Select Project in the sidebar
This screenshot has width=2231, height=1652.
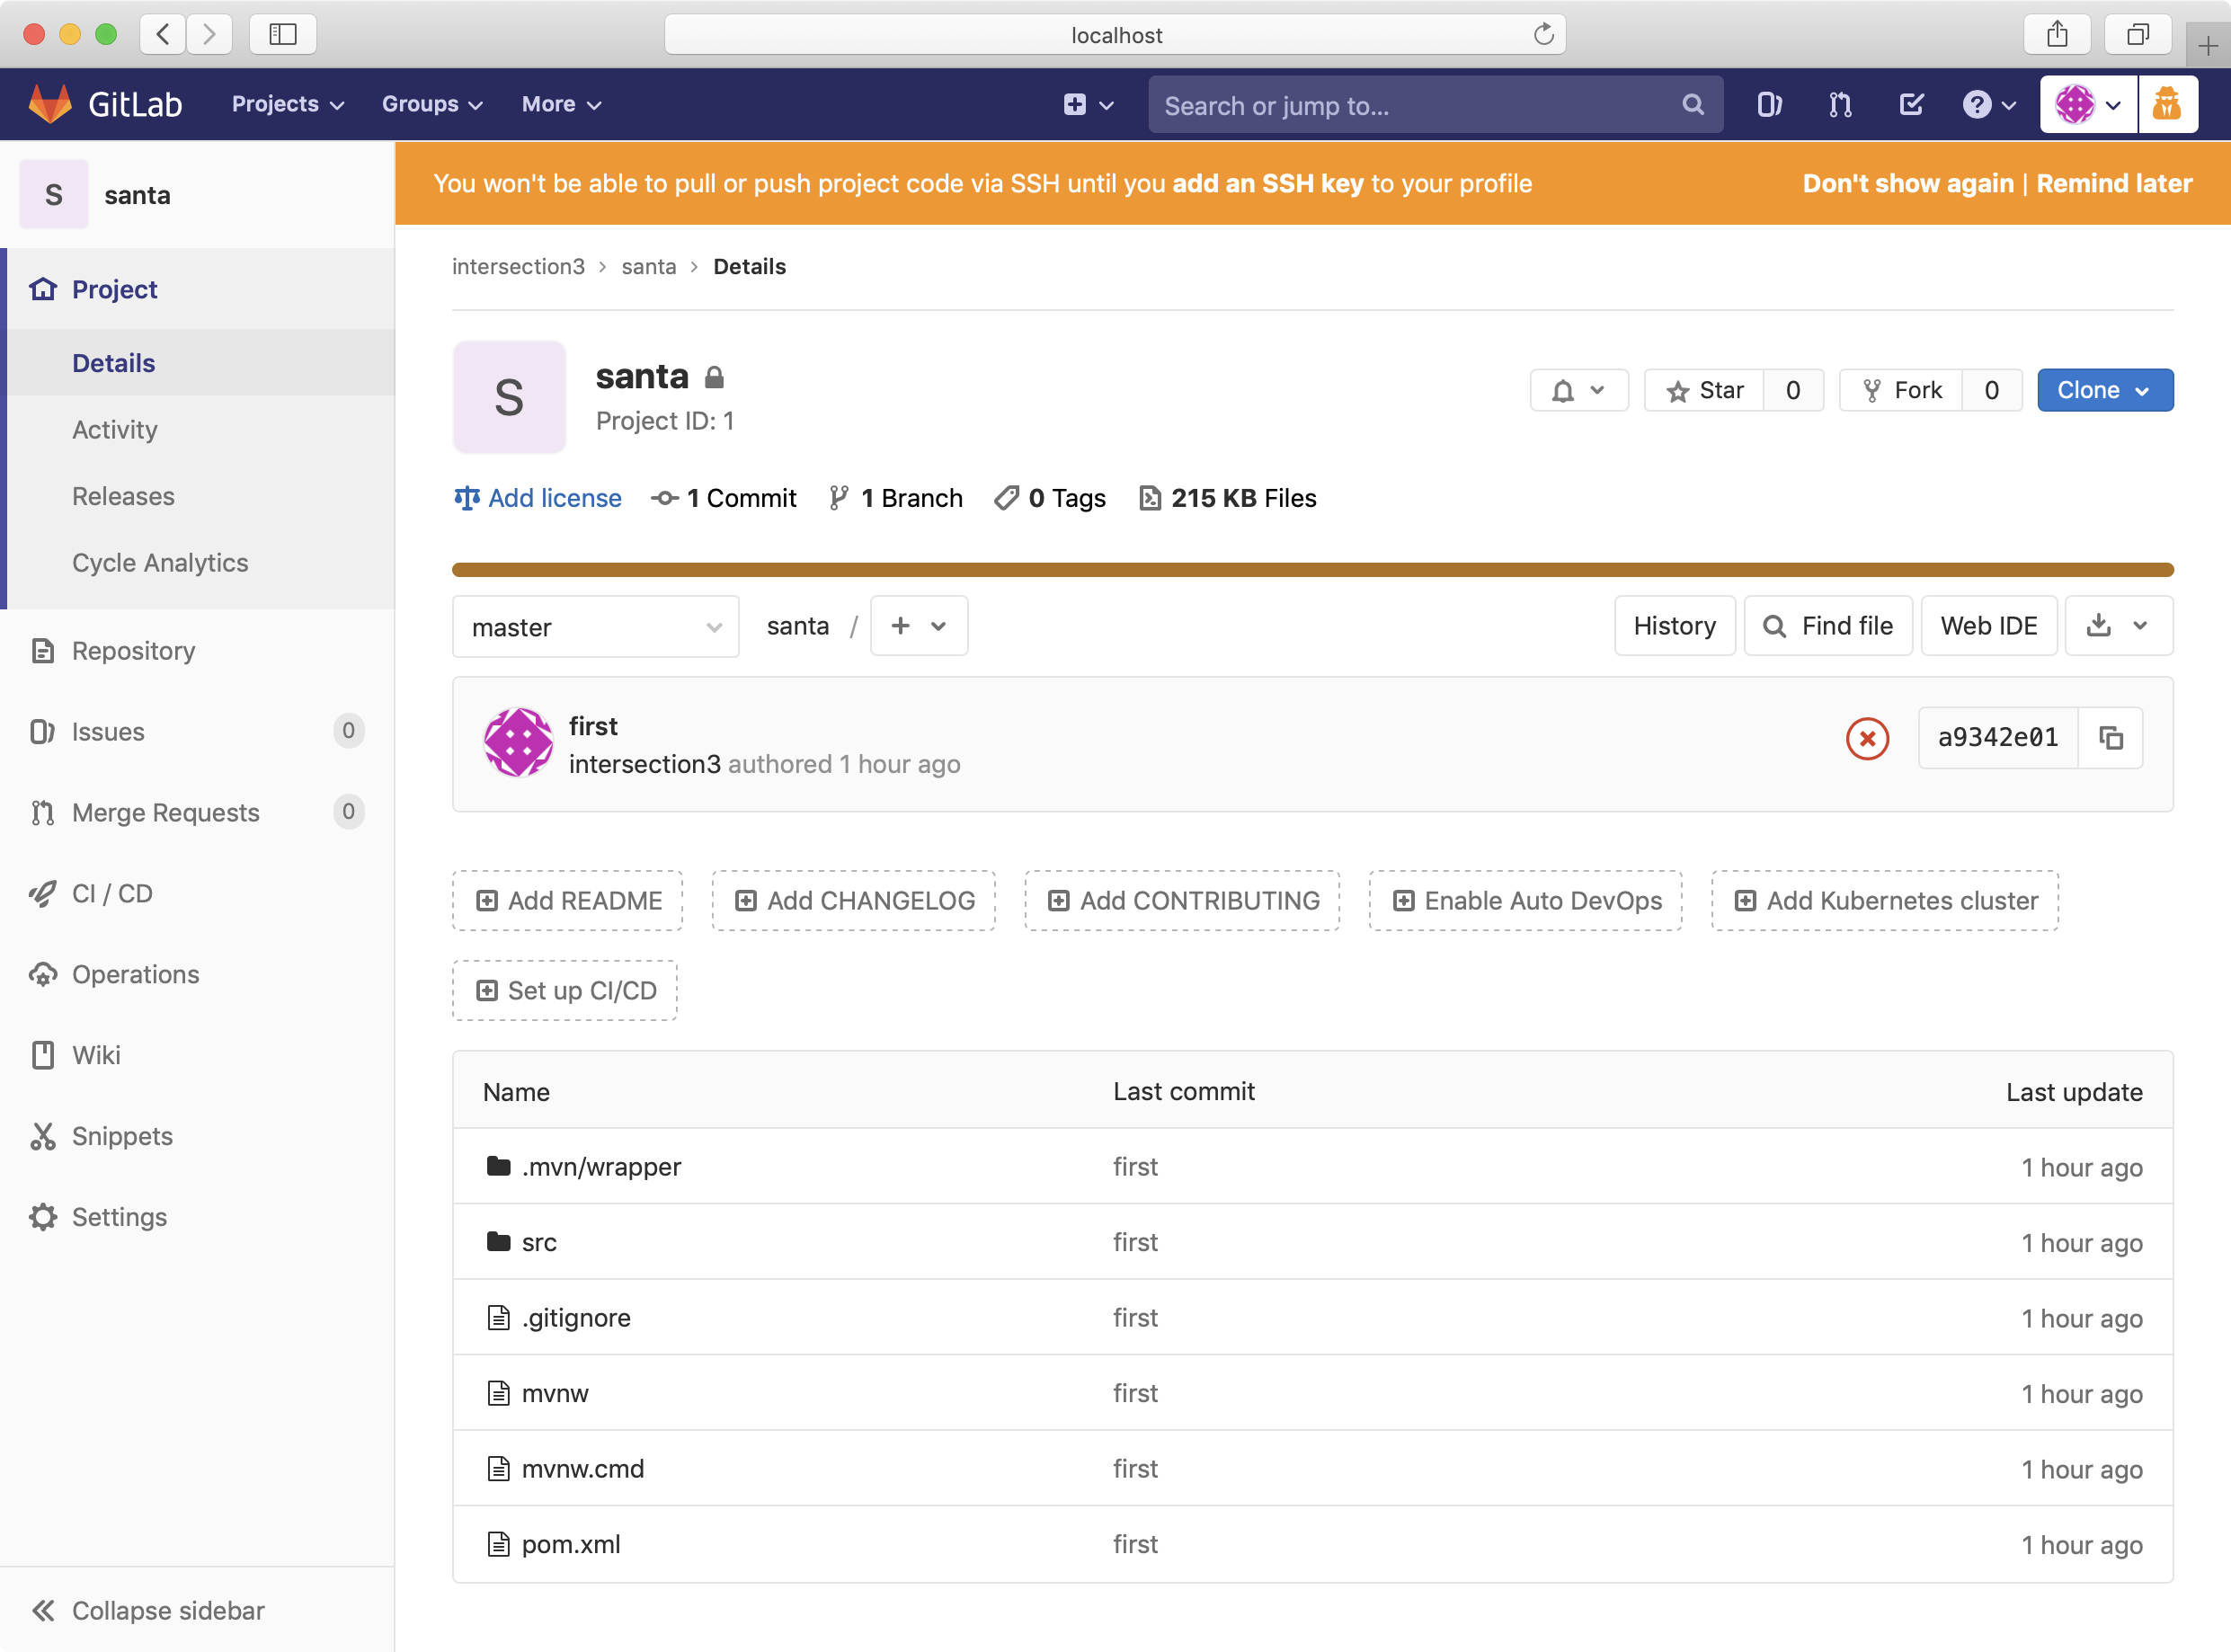tap(198, 289)
